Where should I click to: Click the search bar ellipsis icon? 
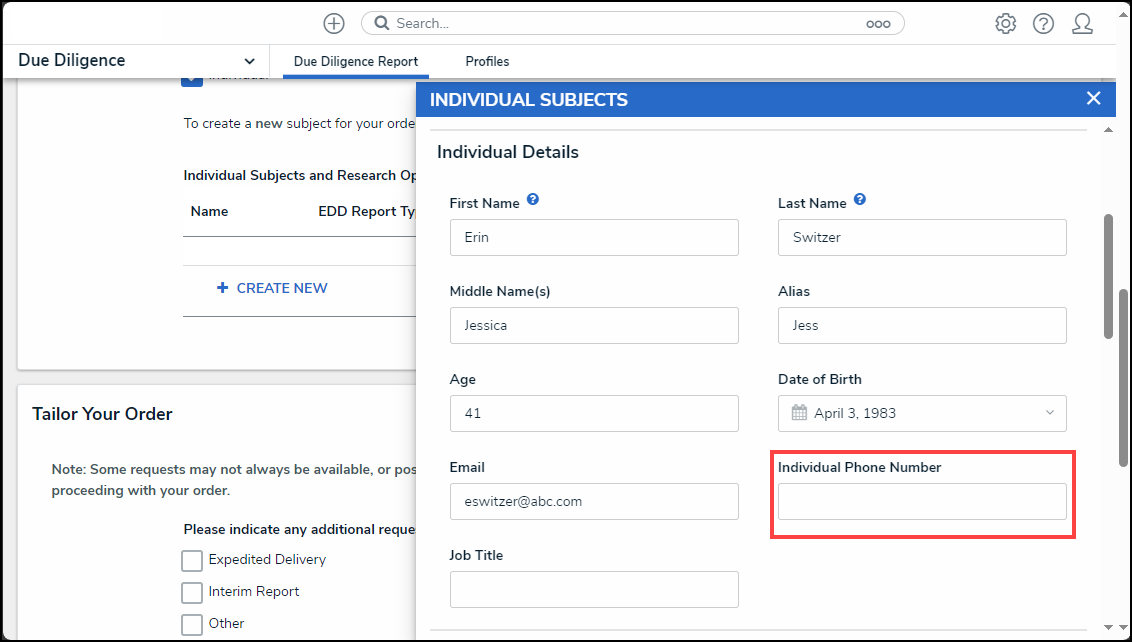(878, 24)
